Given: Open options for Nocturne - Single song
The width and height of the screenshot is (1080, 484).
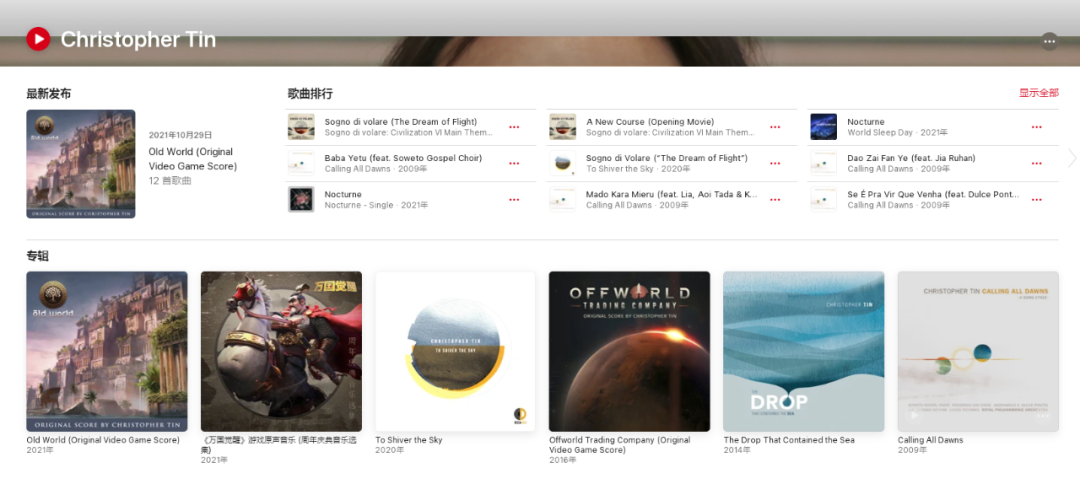Looking at the screenshot, I should tap(514, 200).
